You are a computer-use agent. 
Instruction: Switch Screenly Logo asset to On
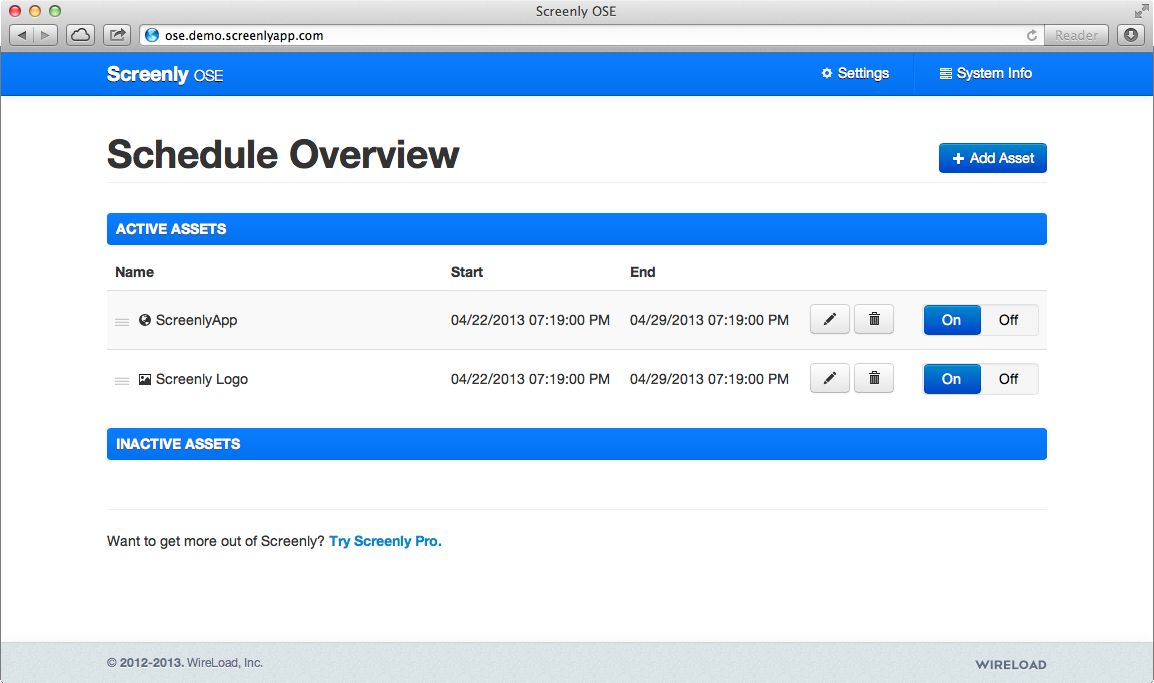coord(952,379)
